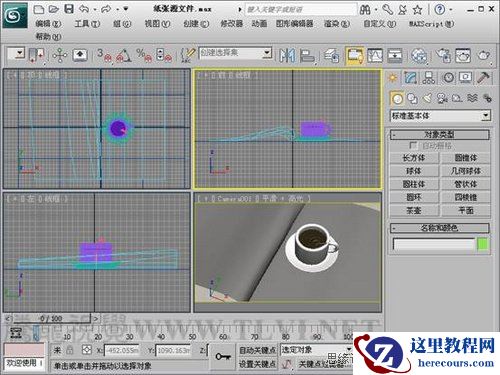Click the 3ds Max application logo button
The image size is (500, 375).
click(15, 15)
